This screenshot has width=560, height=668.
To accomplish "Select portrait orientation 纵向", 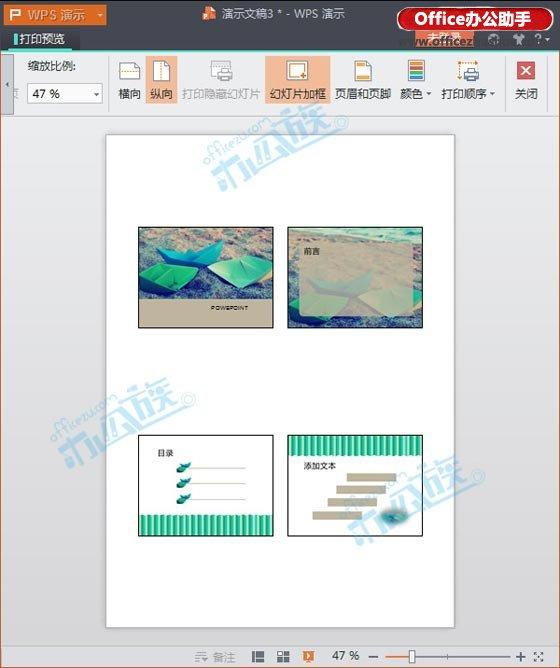I will tap(162, 80).
